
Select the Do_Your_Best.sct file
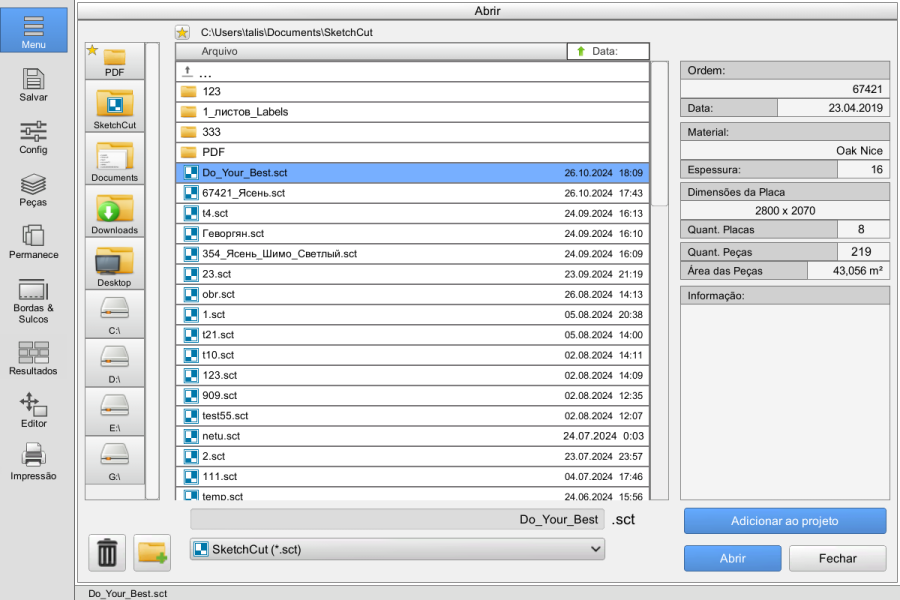(x=412, y=173)
